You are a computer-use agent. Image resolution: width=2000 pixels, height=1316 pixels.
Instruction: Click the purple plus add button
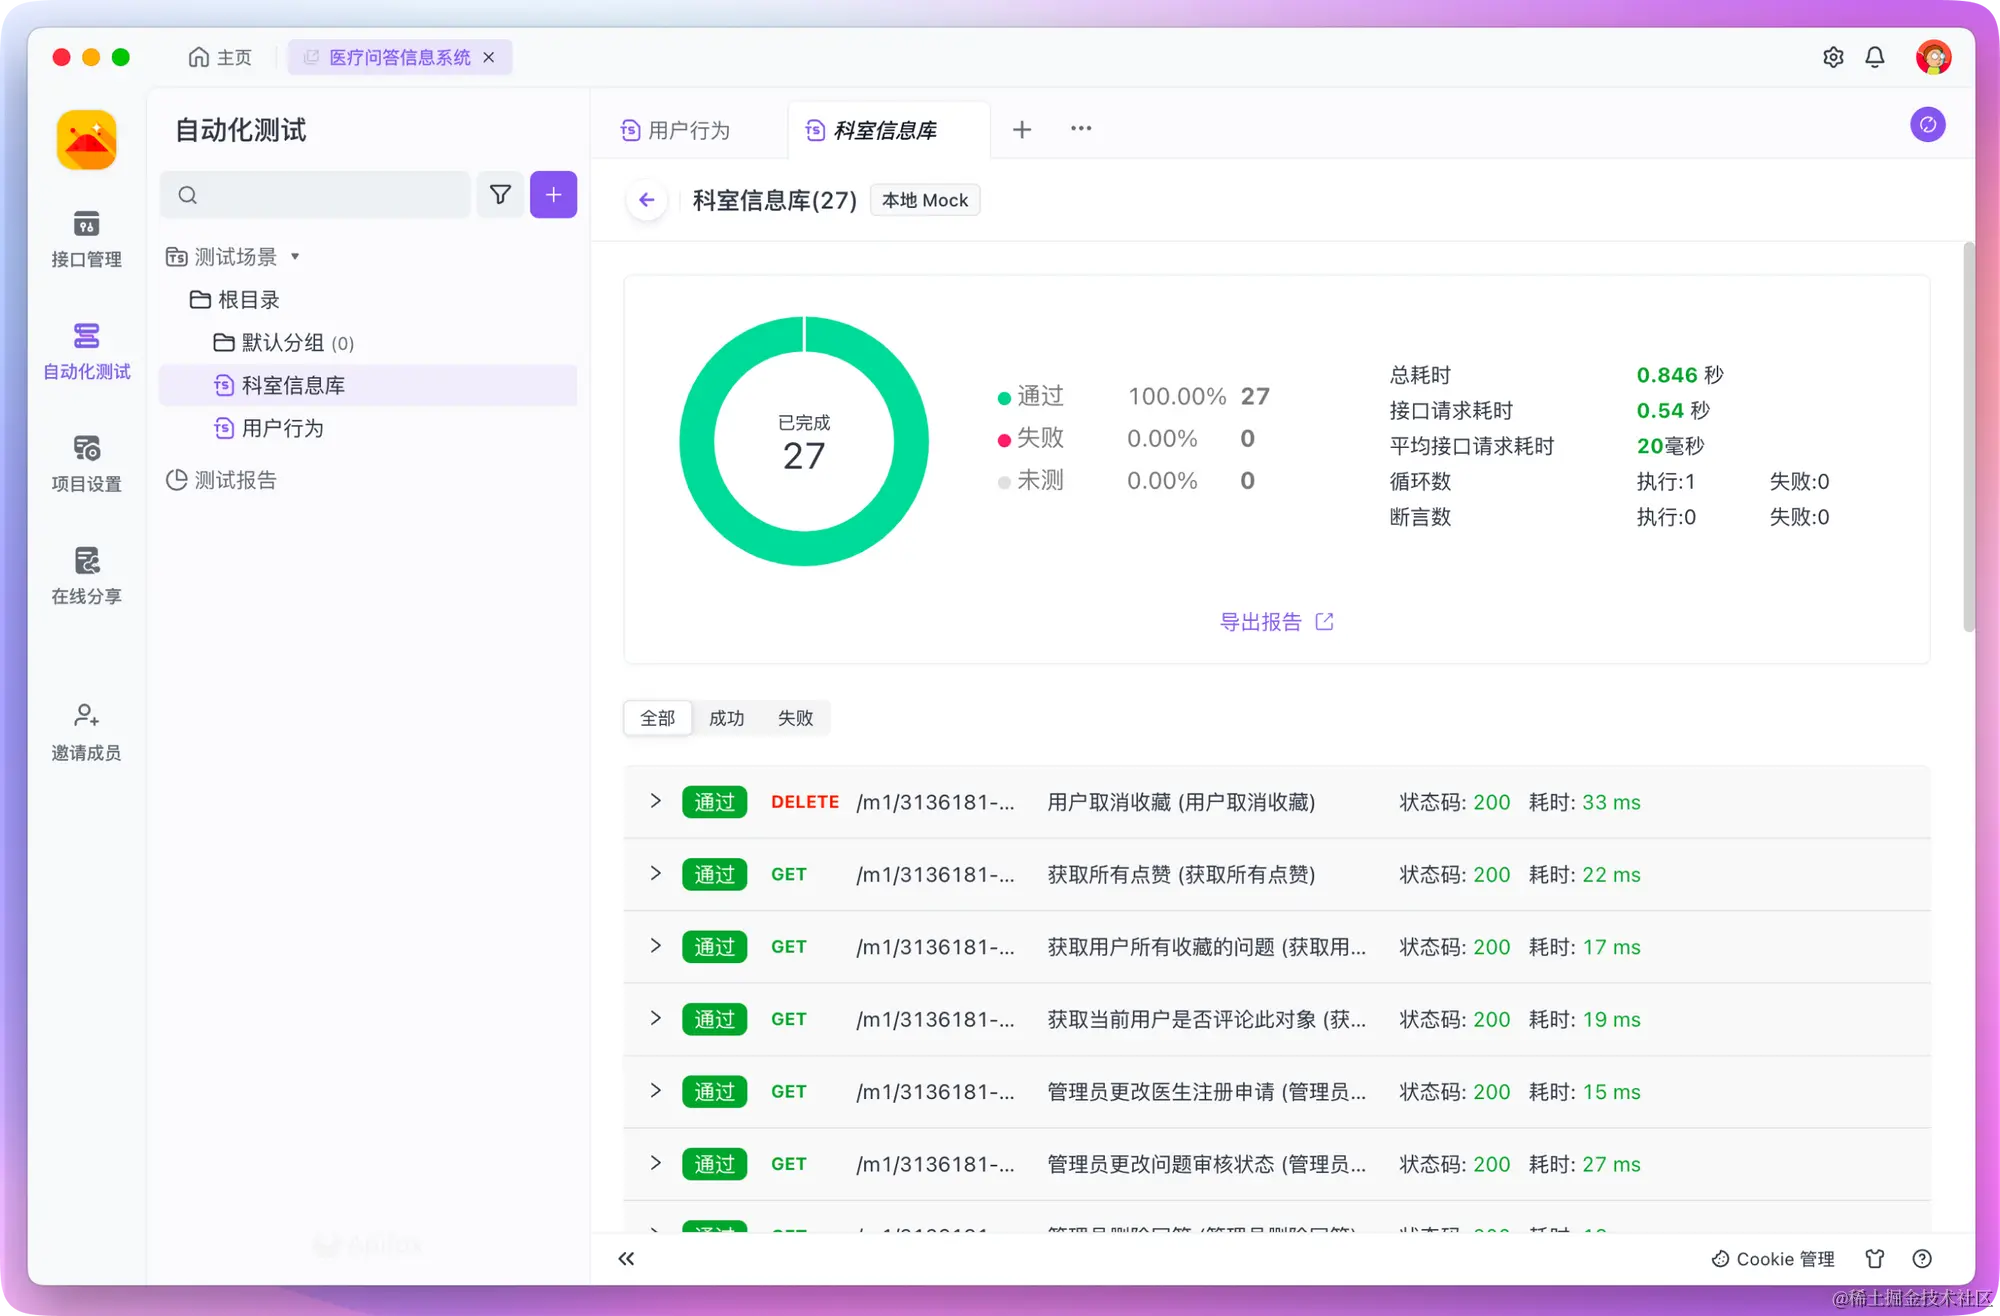(553, 194)
